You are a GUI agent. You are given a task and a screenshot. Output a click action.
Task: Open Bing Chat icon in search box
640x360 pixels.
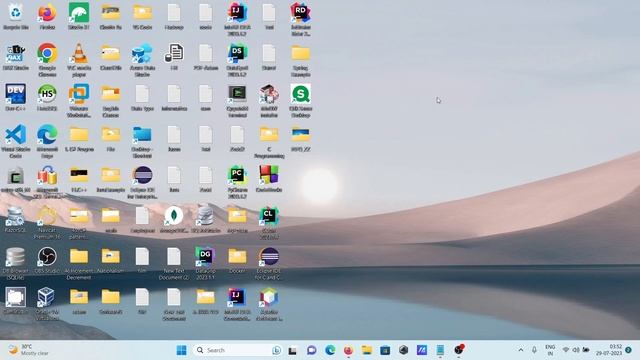click(x=276, y=350)
